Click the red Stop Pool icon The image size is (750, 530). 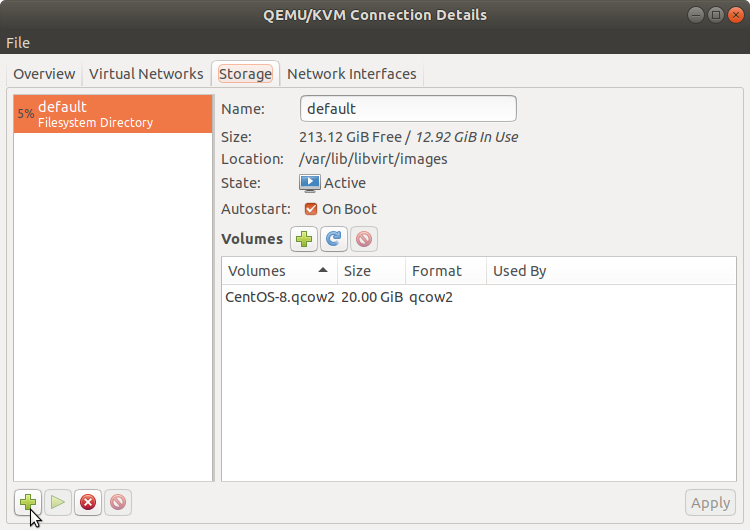click(88, 502)
